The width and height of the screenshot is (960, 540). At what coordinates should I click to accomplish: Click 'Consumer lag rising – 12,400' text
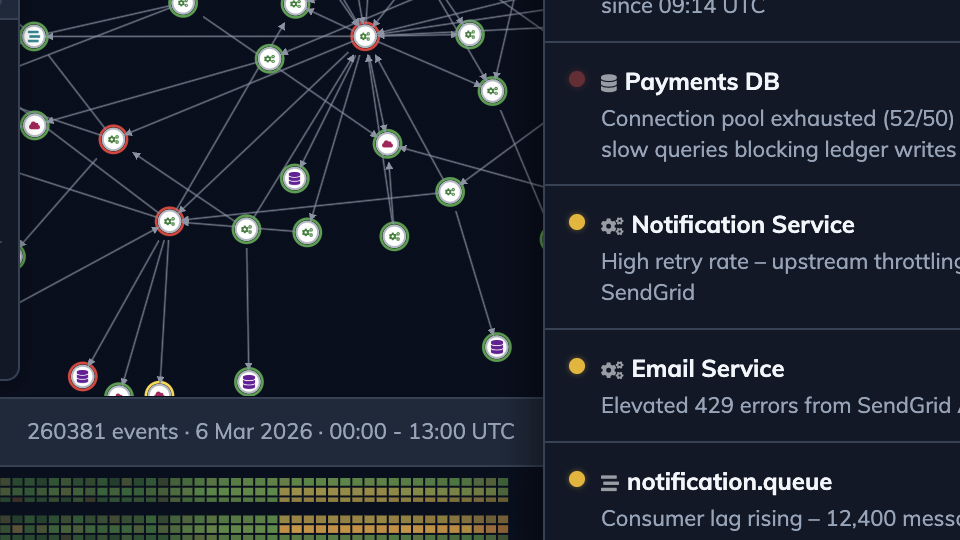[748, 519]
